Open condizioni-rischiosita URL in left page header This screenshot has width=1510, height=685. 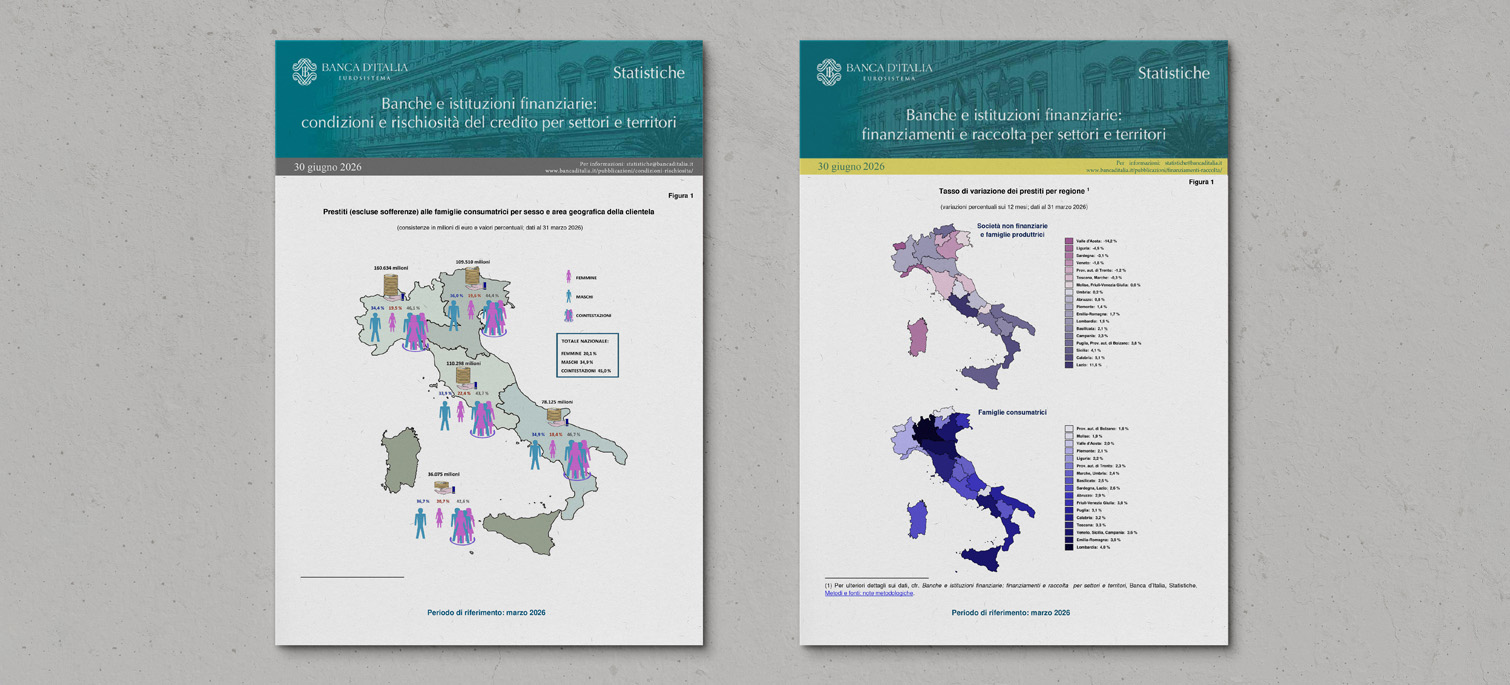[x=619, y=171]
